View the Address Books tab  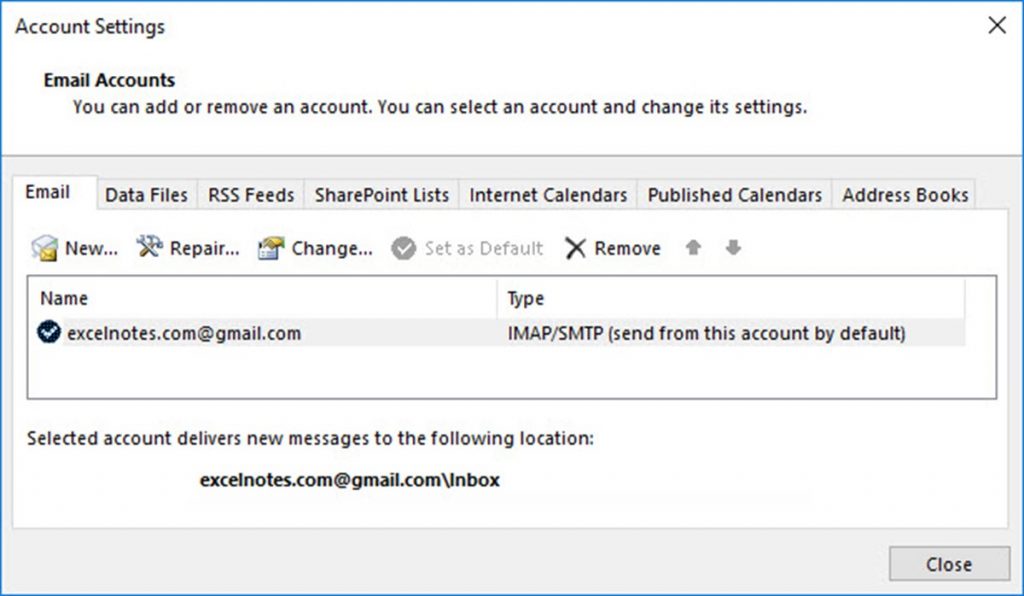tap(903, 195)
